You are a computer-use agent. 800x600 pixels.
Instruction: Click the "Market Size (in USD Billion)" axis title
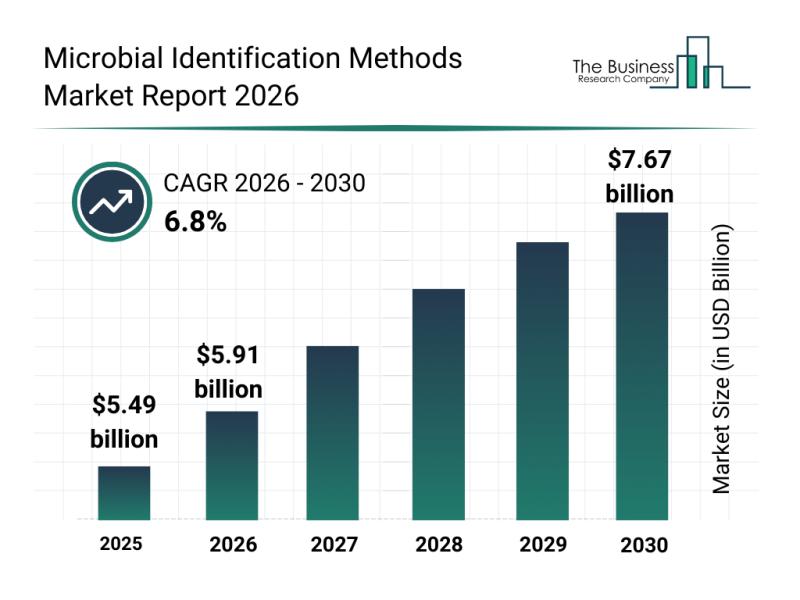click(722, 359)
